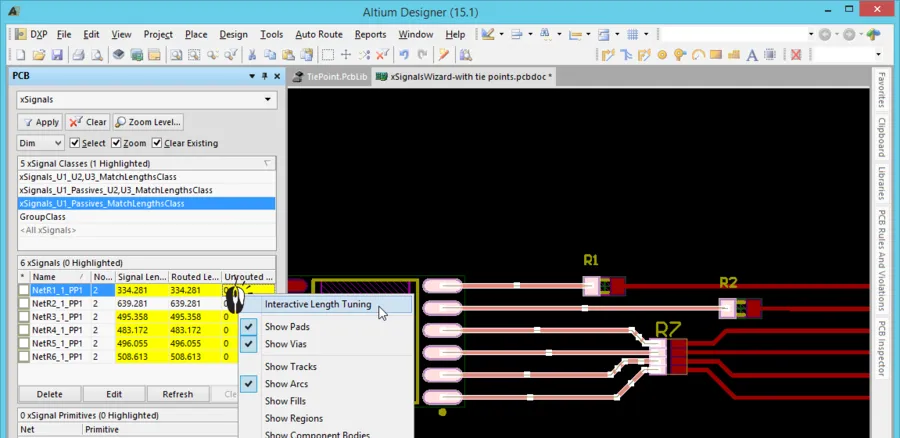
Task: Click the Delete button under xSignals list
Action: (x=49, y=394)
